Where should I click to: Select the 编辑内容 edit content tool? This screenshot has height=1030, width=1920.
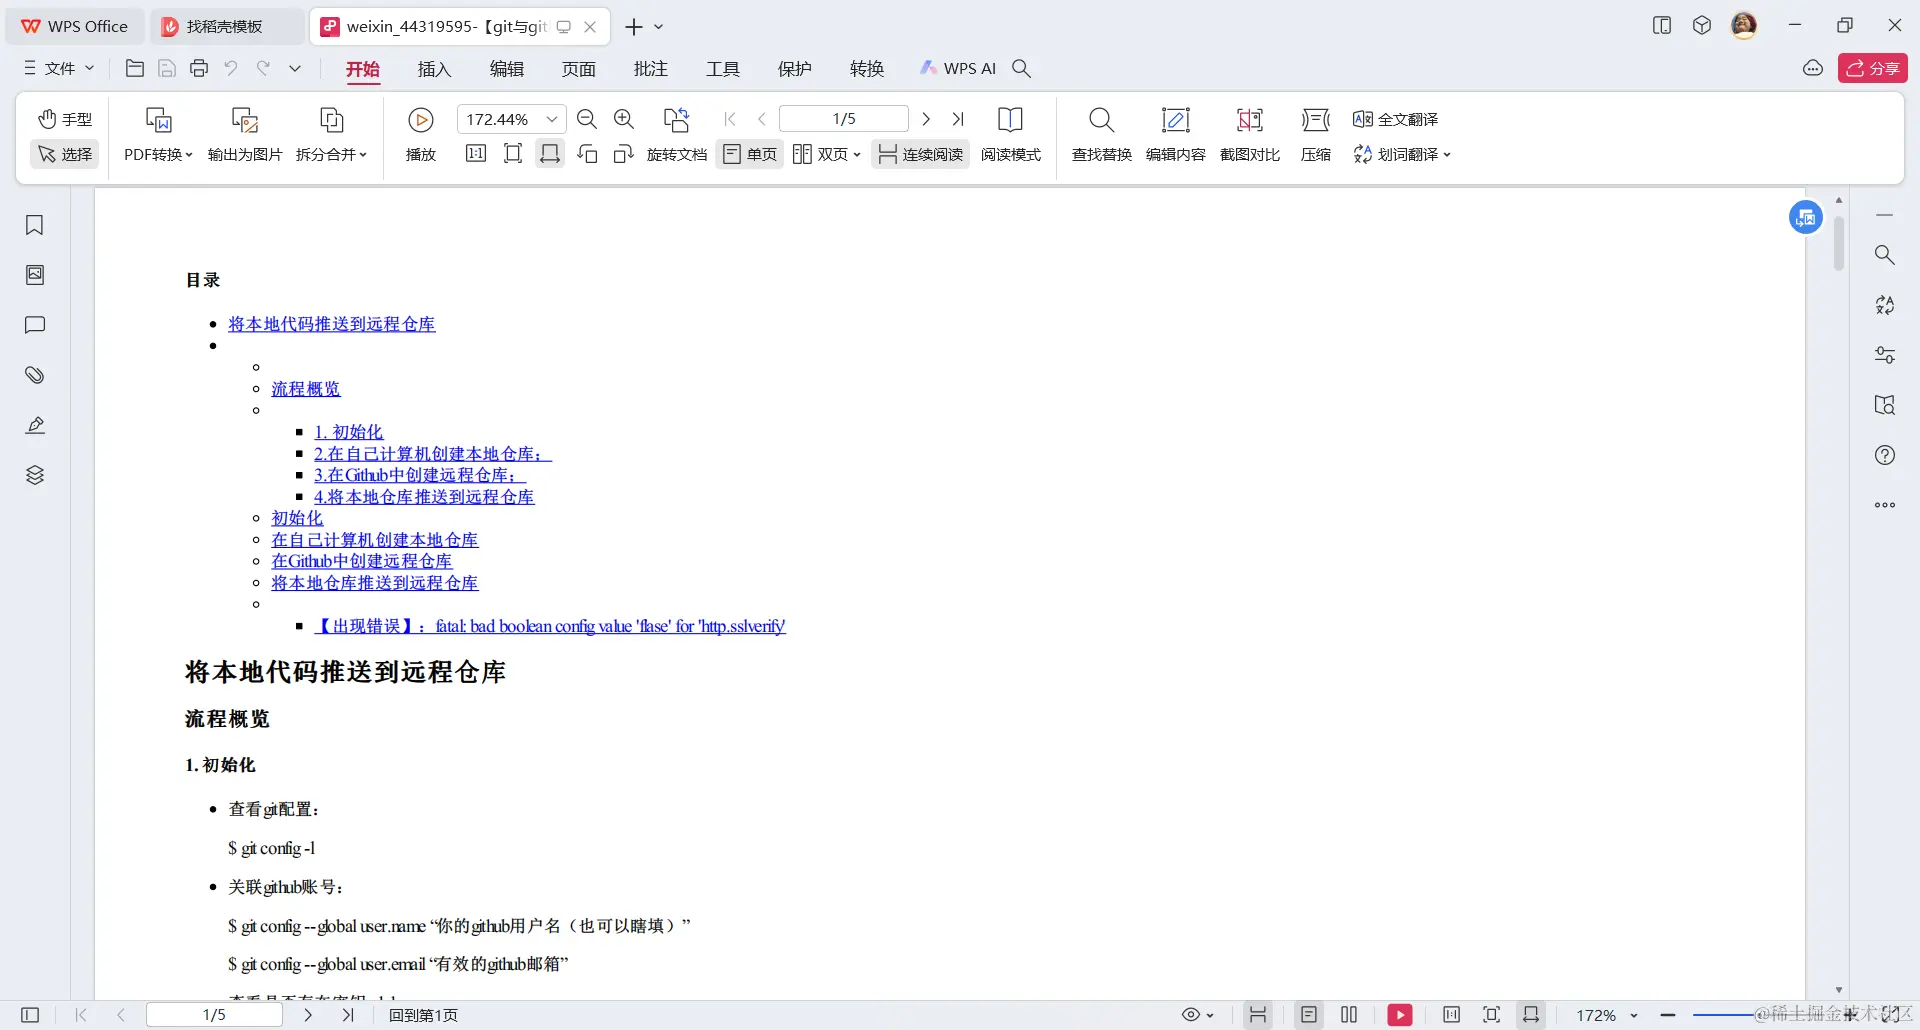click(1176, 135)
